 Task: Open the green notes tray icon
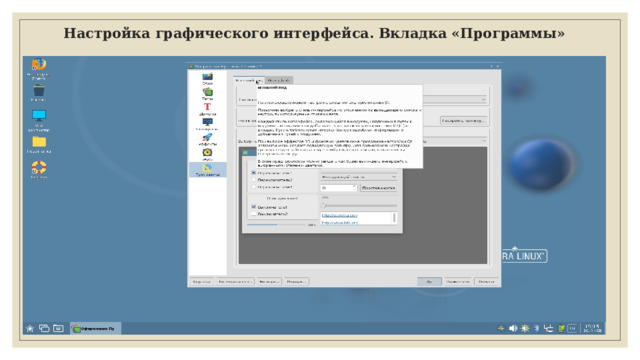(561, 328)
